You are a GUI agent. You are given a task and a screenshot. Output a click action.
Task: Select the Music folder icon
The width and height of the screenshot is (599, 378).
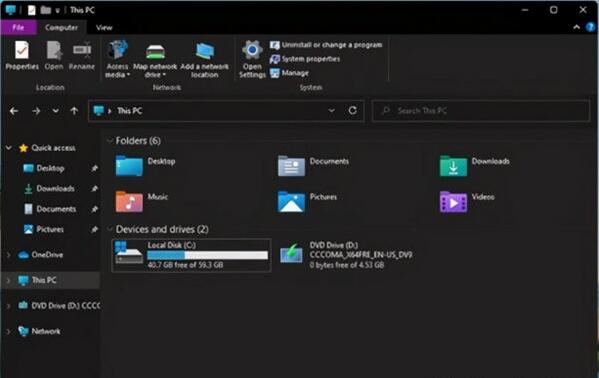pos(129,201)
